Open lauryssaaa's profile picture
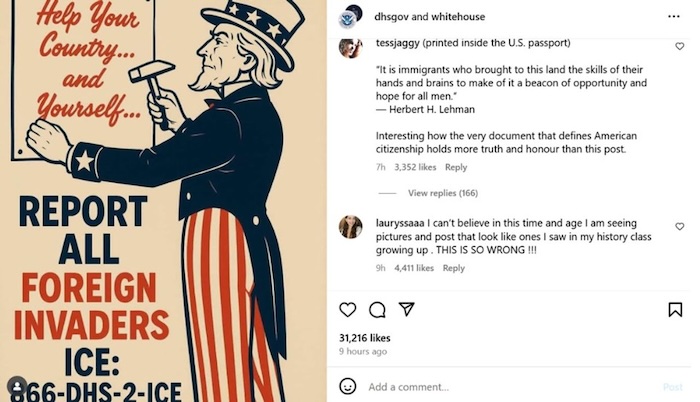 [x=350, y=227]
